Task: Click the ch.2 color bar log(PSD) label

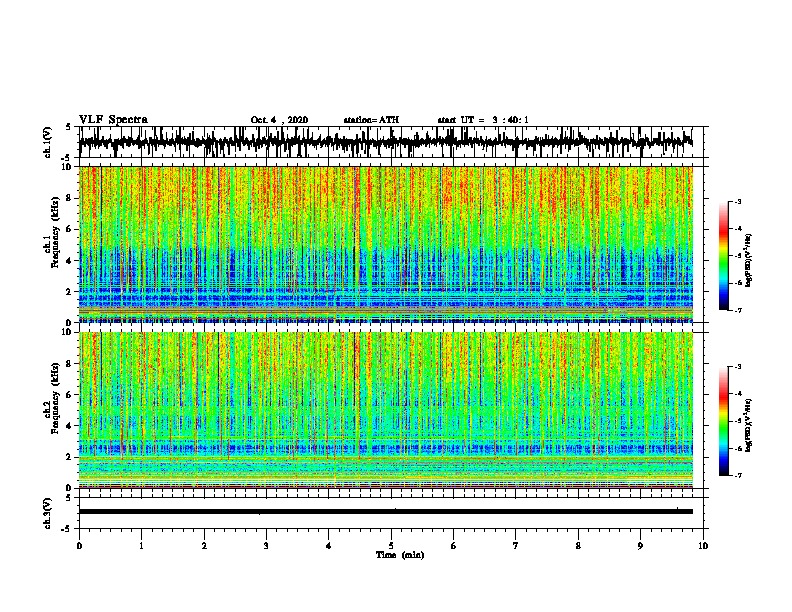Action: (749, 425)
